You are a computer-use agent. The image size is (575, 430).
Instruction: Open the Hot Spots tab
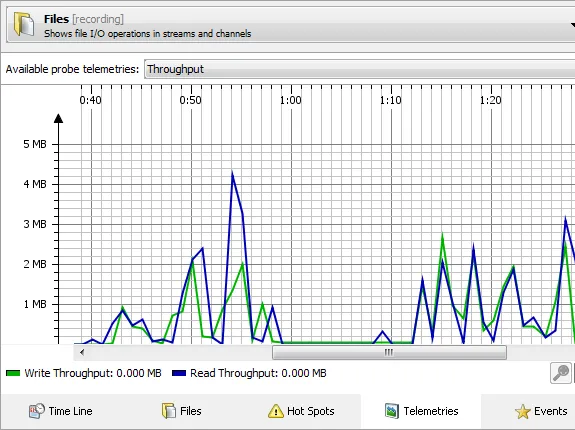[301, 411]
